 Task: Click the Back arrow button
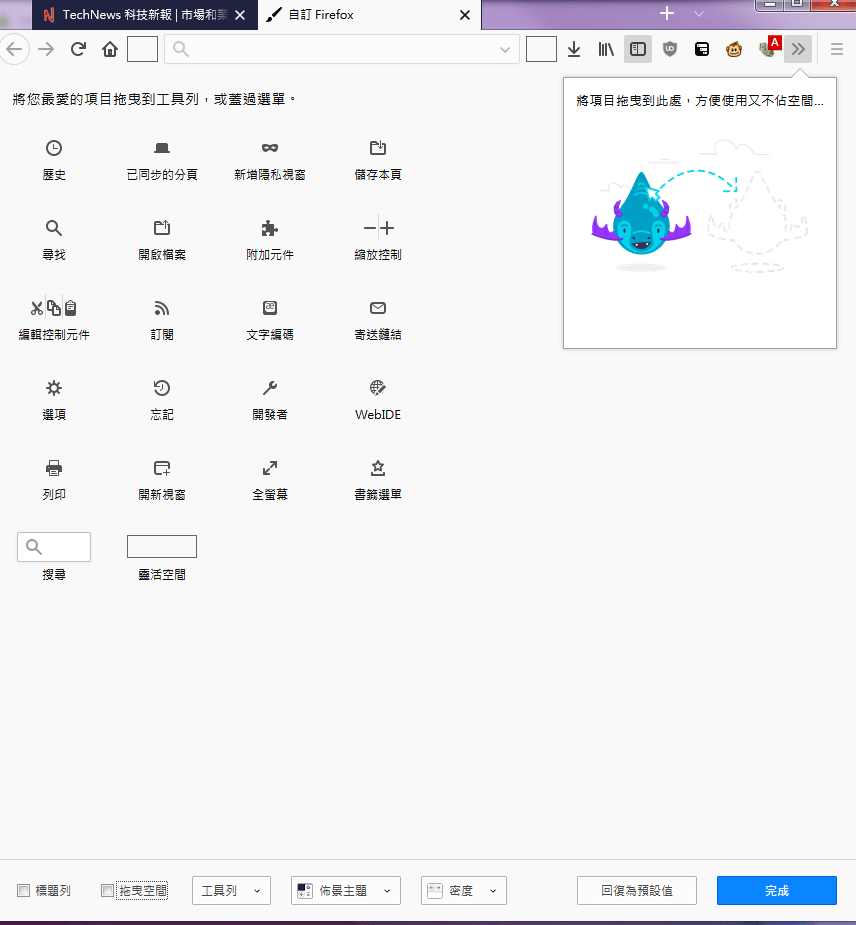click(x=14, y=49)
